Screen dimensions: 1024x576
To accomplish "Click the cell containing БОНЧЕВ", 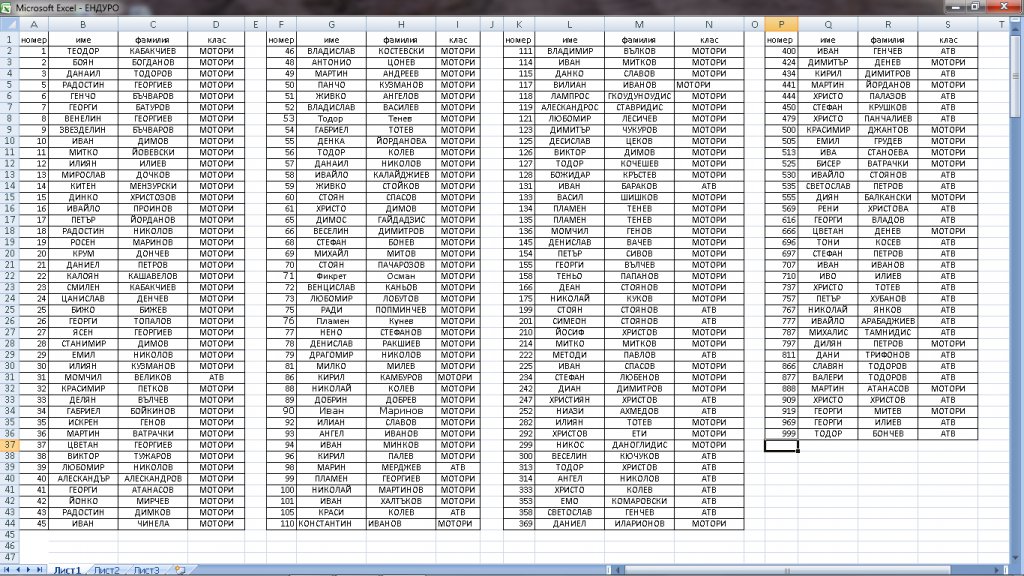I will [888, 434].
